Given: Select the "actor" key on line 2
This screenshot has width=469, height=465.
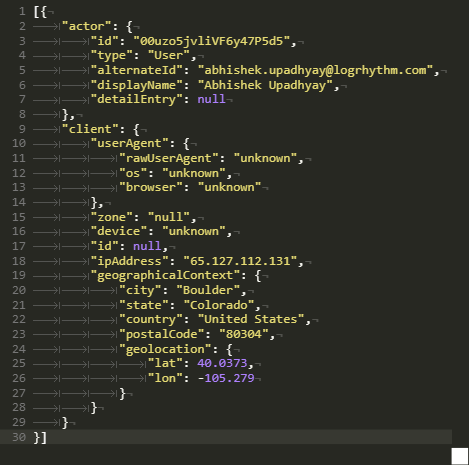Looking at the screenshot, I should click(86, 26).
